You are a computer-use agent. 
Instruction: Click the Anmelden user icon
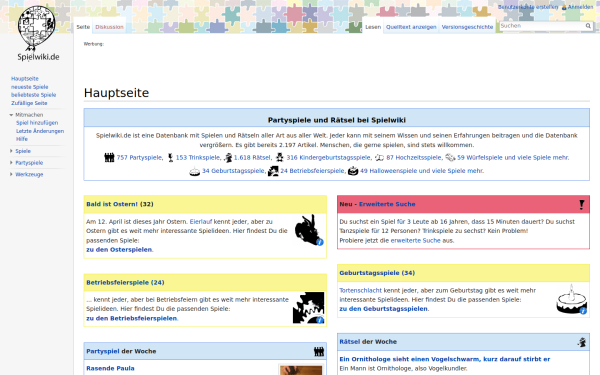564,7
